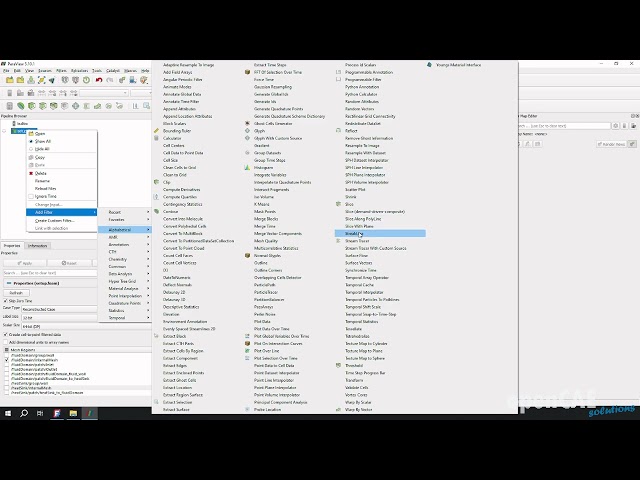Toggle Ignore Time checkbox in context menu

(x=31, y=196)
